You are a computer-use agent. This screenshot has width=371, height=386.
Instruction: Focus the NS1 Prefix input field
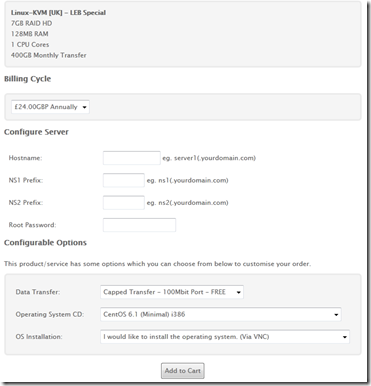point(124,180)
